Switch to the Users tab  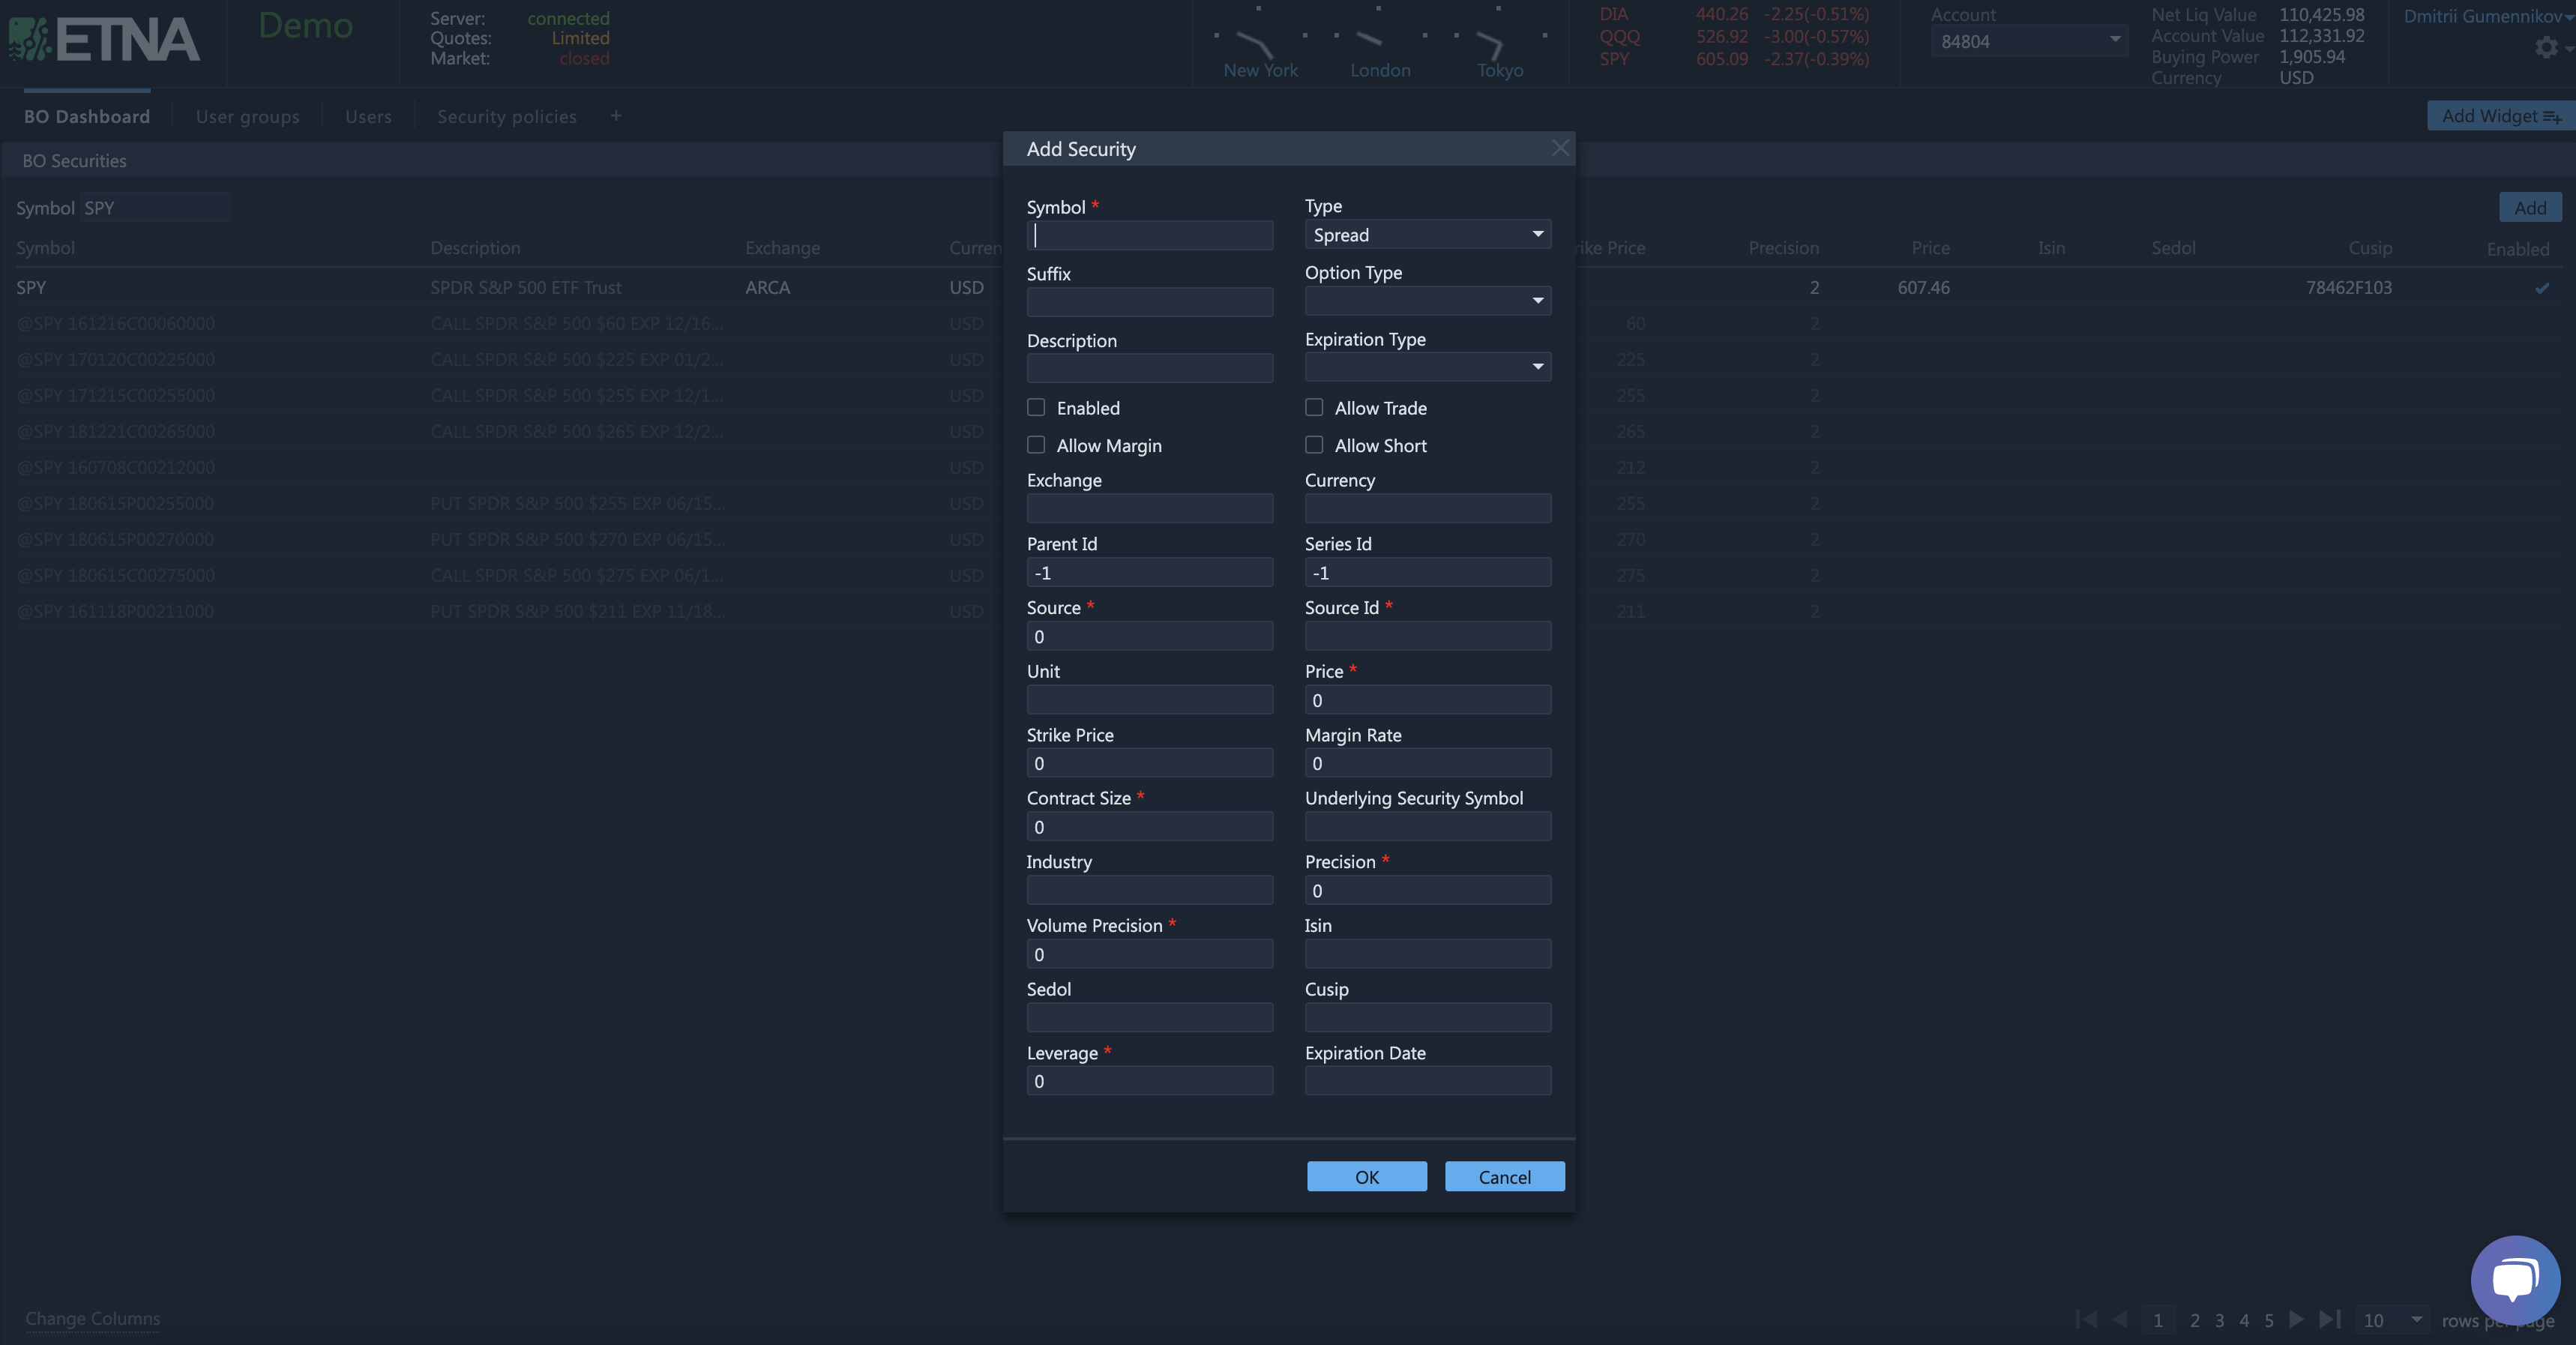pyautogui.click(x=368, y=116)
